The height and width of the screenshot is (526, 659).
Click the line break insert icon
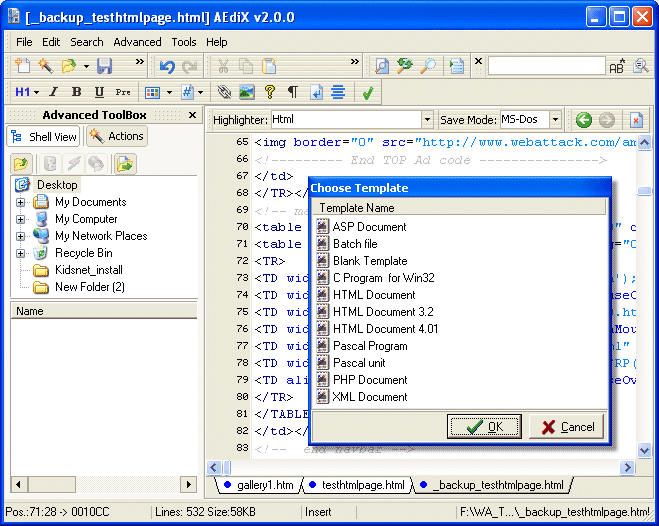[x=316, y=92]
